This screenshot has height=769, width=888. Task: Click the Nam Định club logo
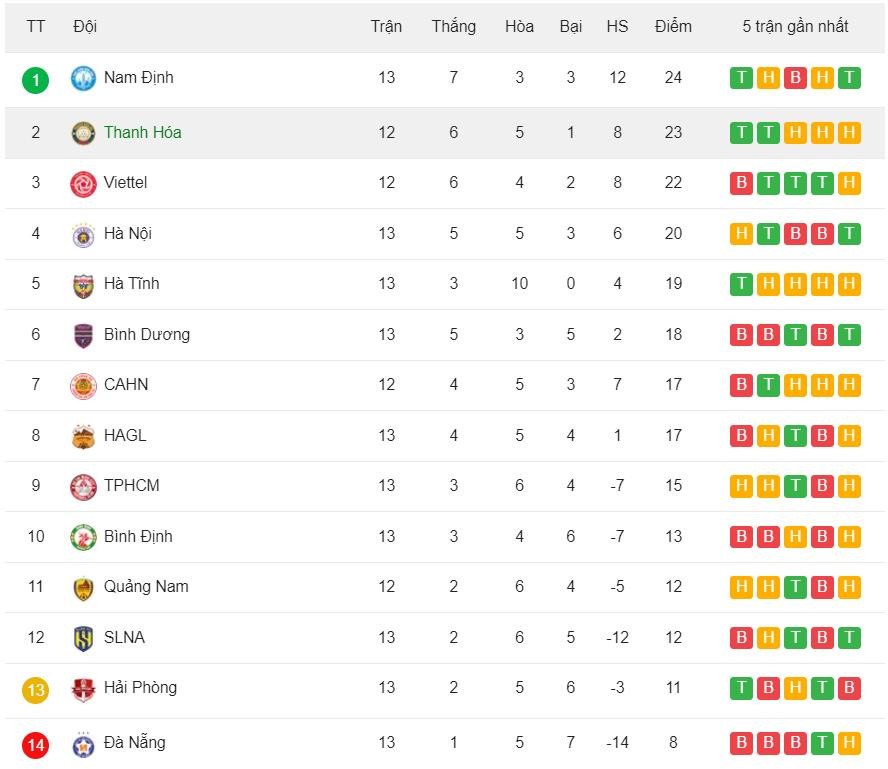83,78
